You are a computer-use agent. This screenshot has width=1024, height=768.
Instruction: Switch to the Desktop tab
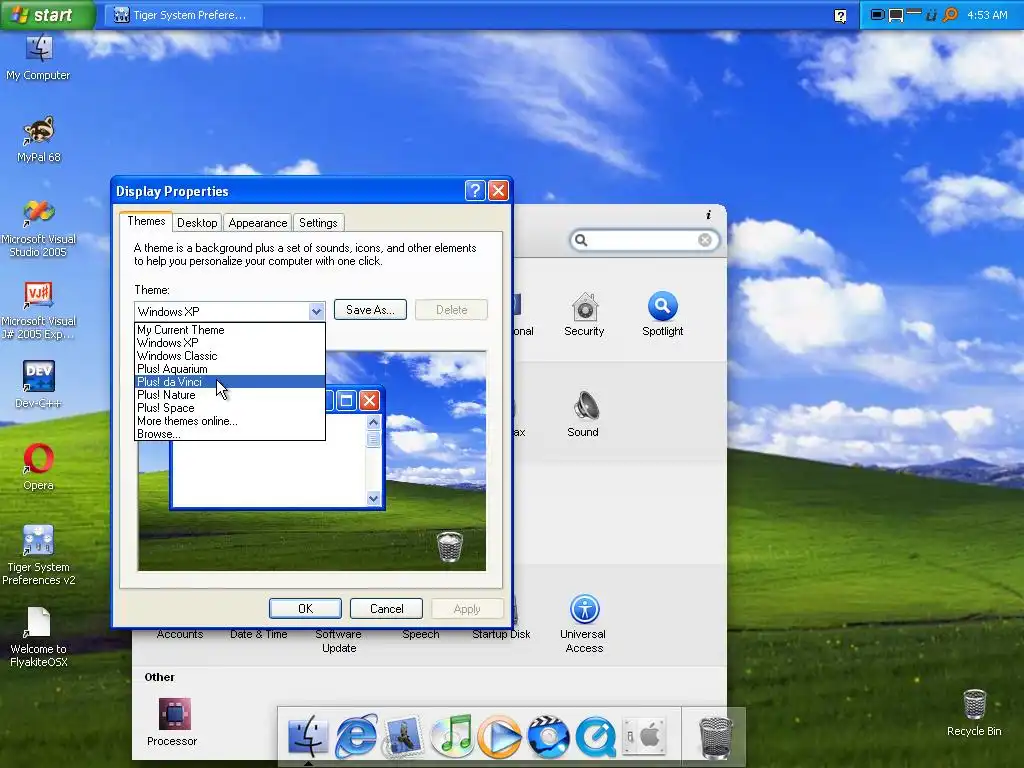pyautogui.click(x=197, y=223)
